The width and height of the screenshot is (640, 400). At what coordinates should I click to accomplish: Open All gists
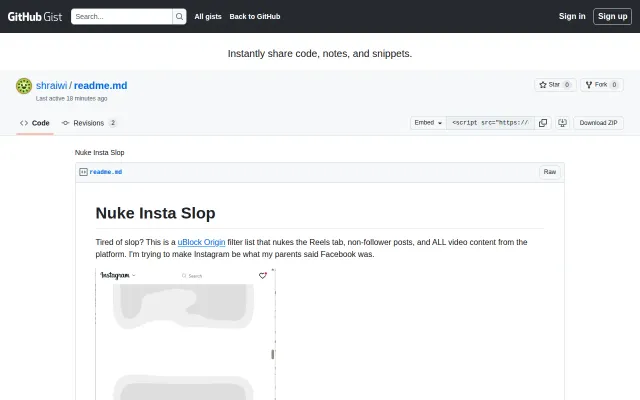(x=208, y=17)
